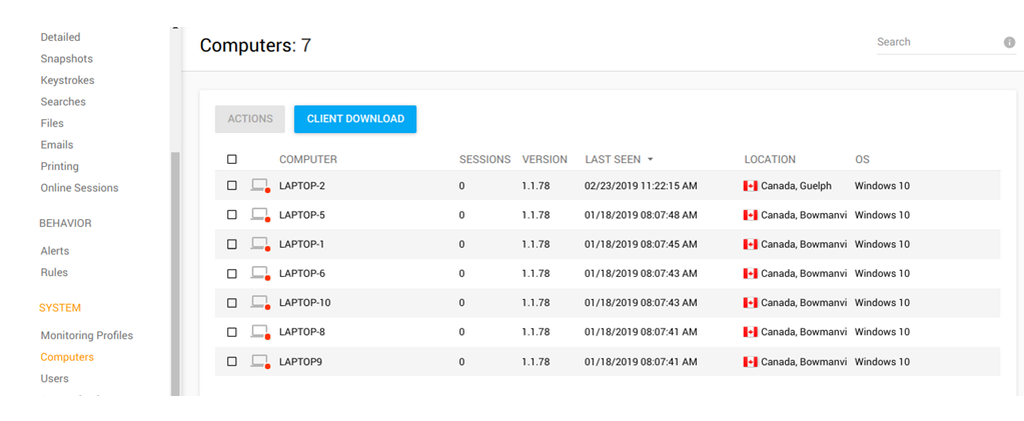Click the laptop icon beside LAPTOP-5
Screen dimensions: 1024x421
(260, 215)
